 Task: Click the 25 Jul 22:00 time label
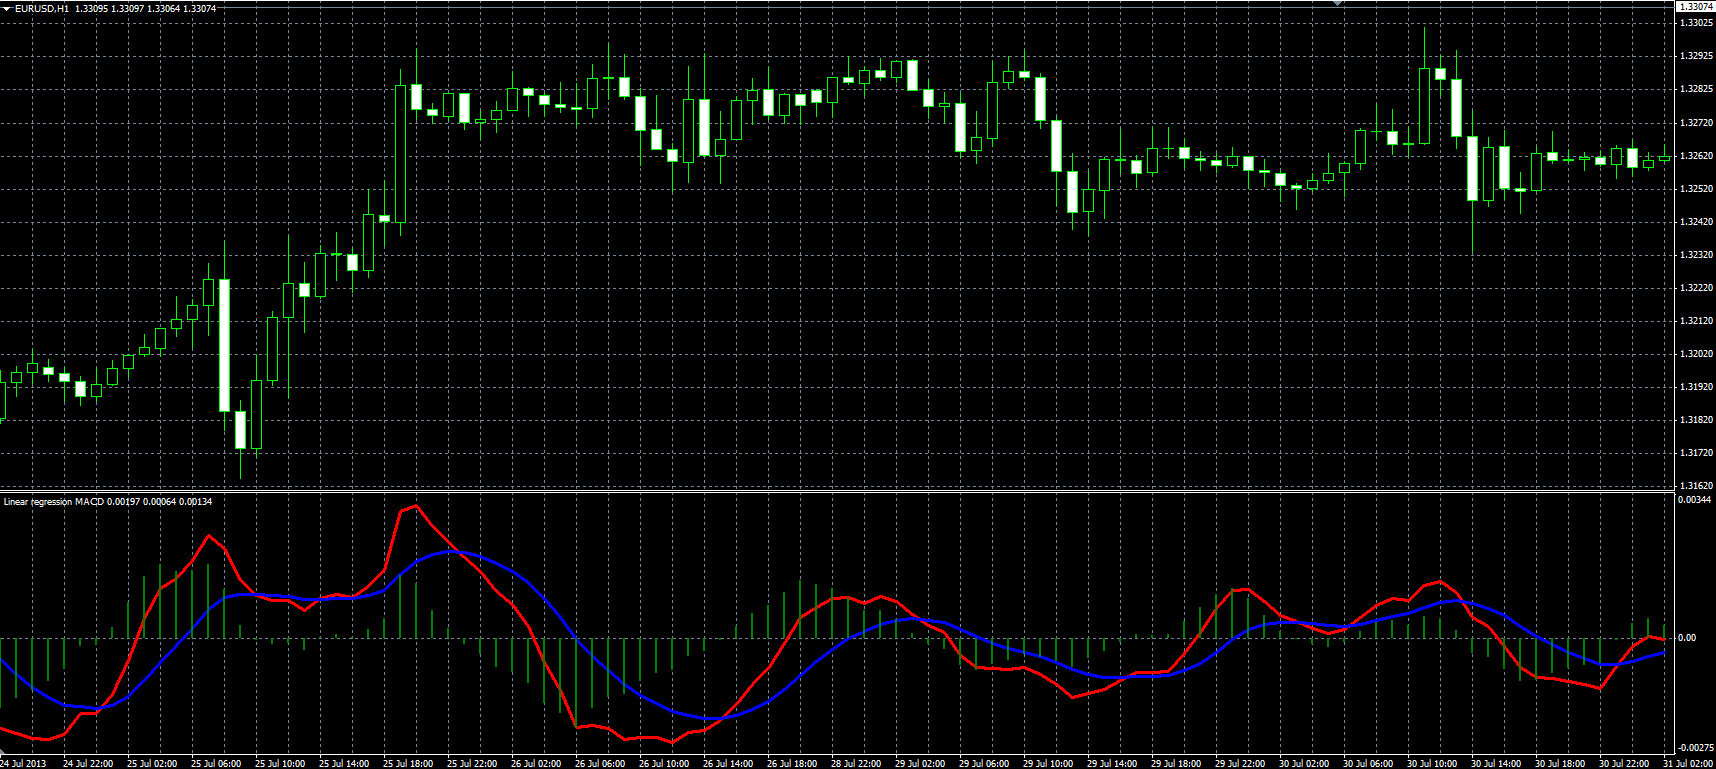pyautogui.click(x=472, y=764)
